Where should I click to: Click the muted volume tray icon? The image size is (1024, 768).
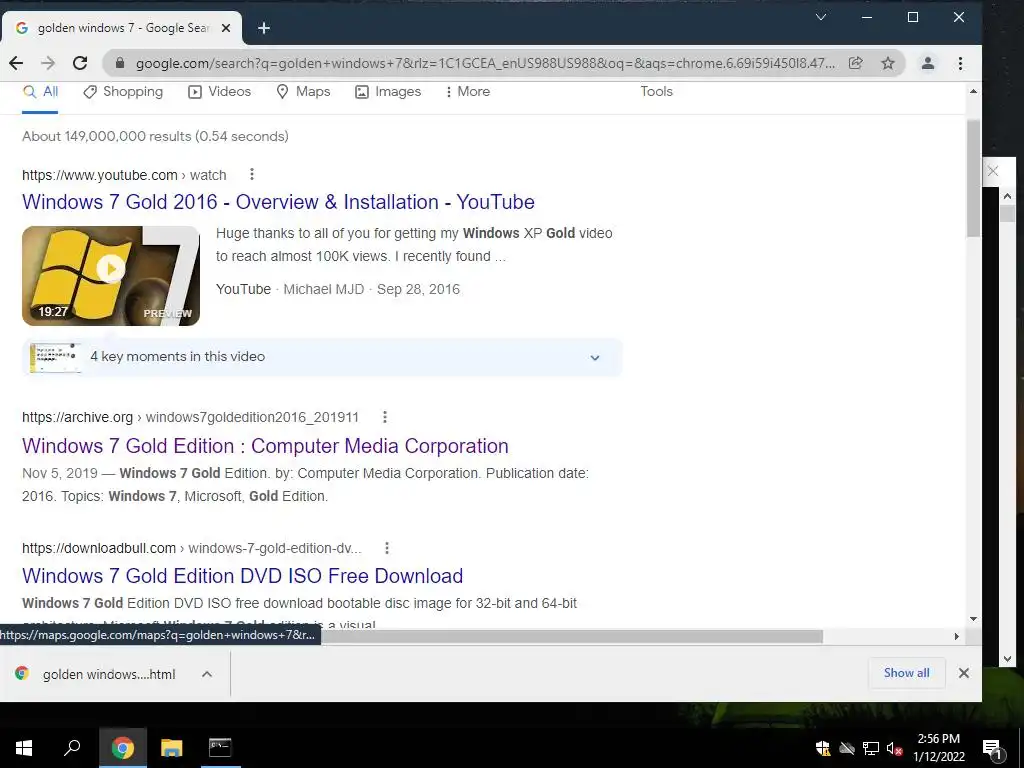(894, 748)
